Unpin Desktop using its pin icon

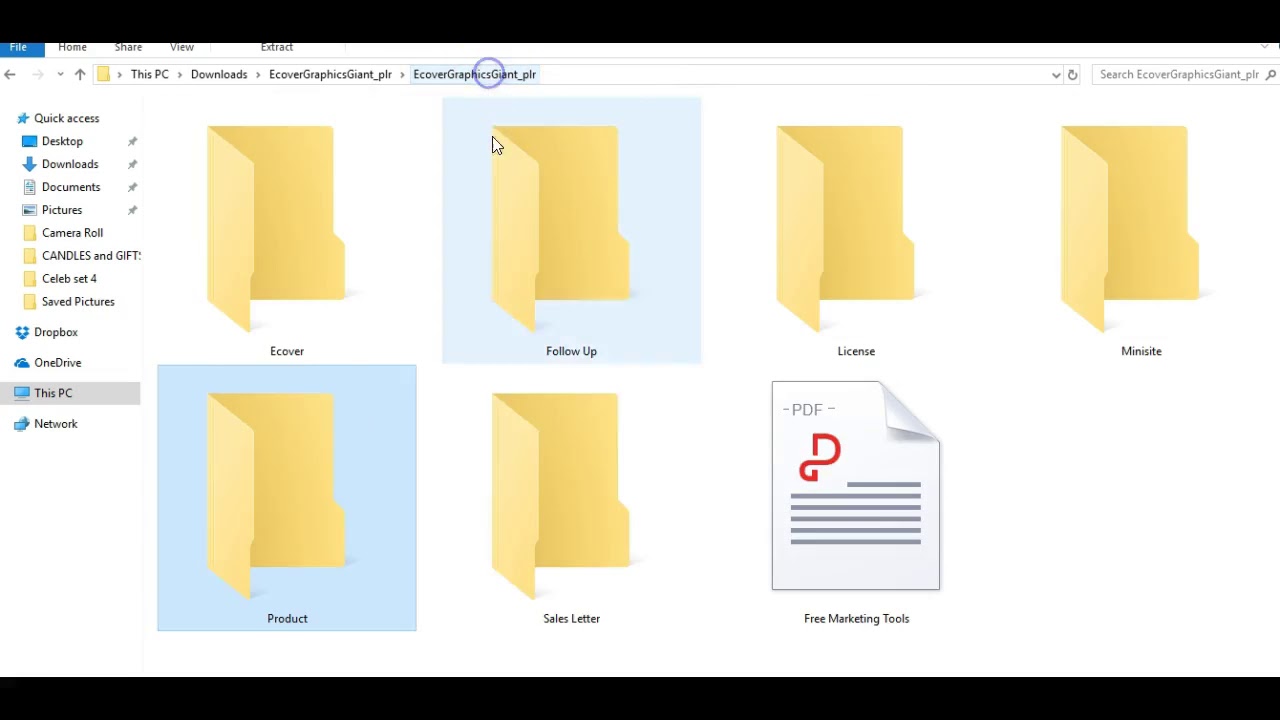click(x=132, y=141)
